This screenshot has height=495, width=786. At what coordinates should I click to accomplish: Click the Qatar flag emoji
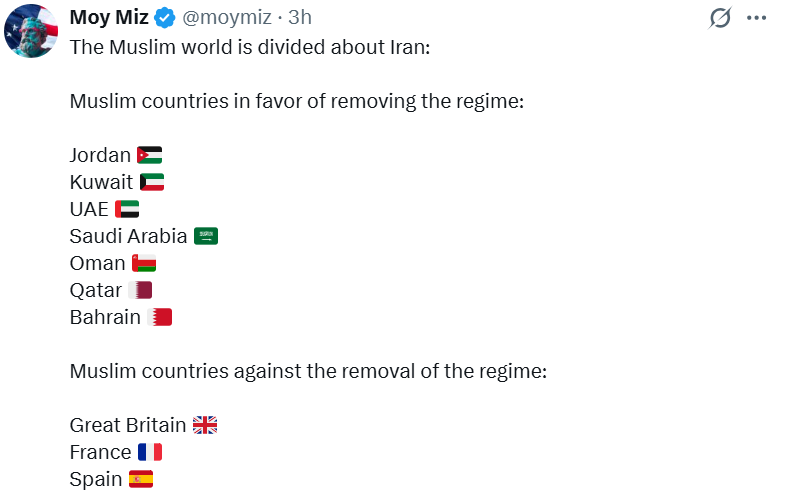pos(140,290)
